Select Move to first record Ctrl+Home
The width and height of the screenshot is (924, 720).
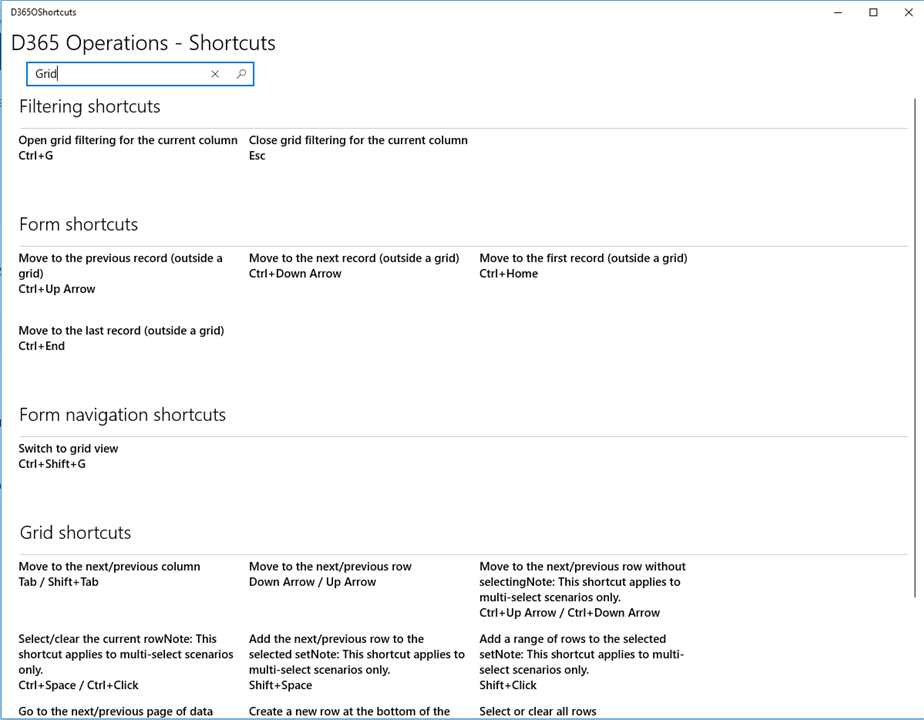pyautogui.click(x=583, y=266)
